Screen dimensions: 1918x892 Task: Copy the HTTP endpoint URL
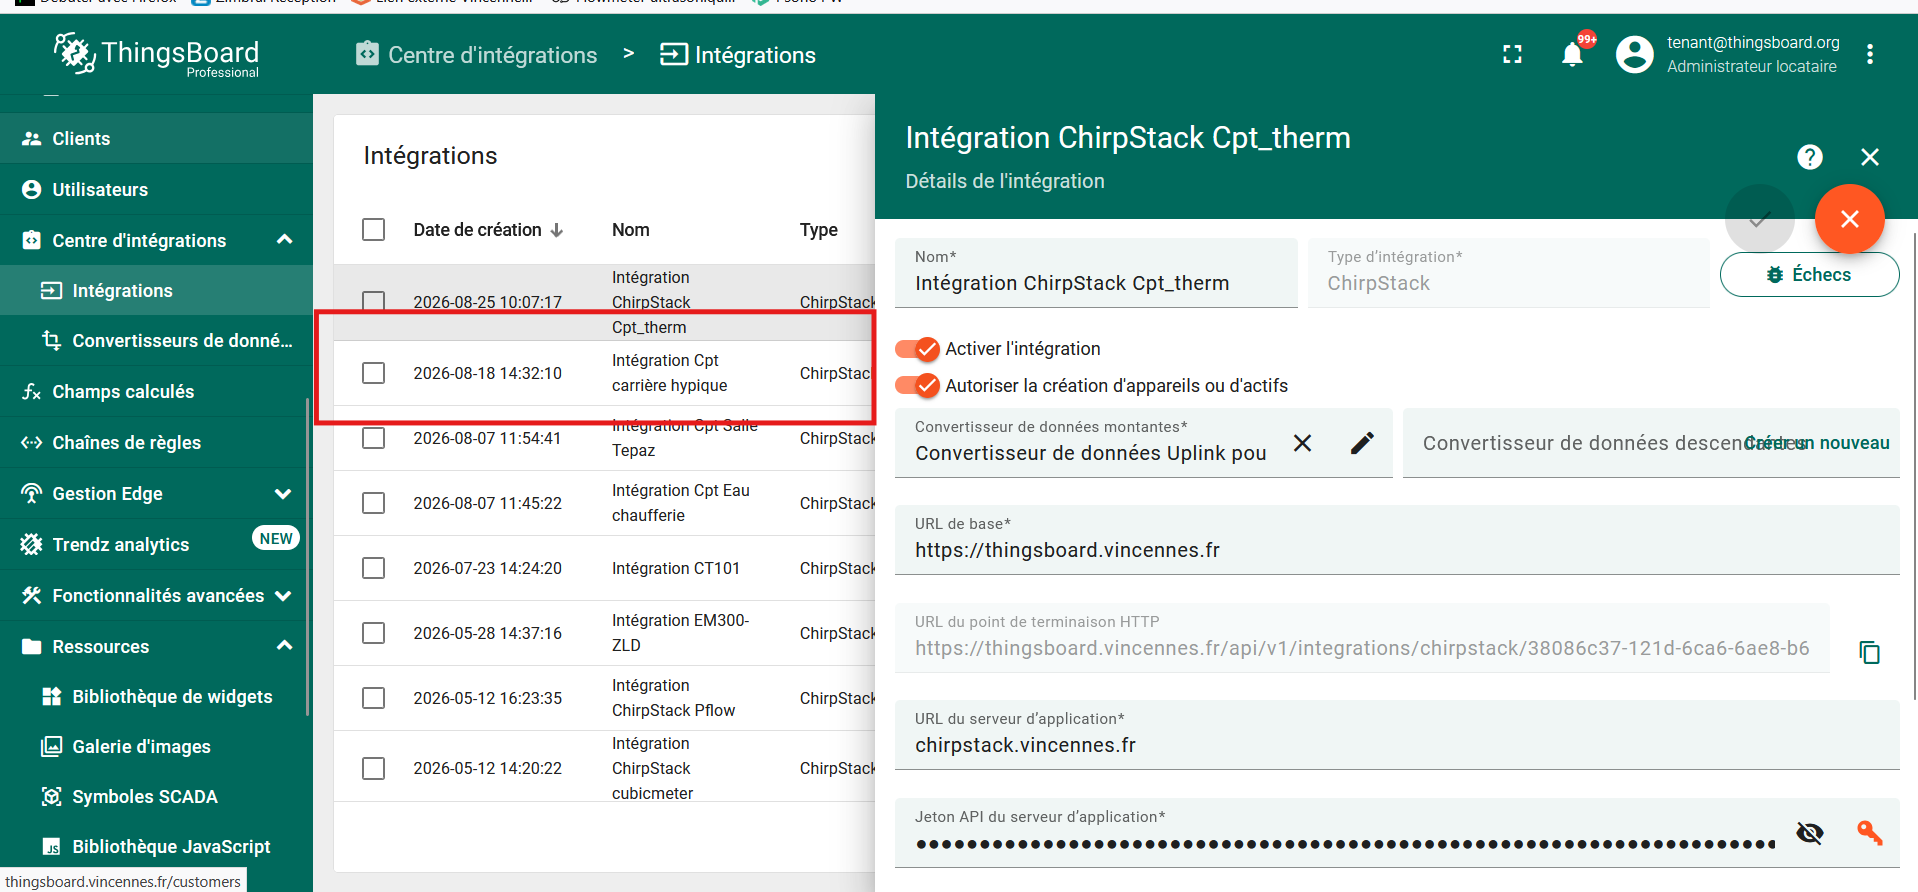tap(1870, 652)
